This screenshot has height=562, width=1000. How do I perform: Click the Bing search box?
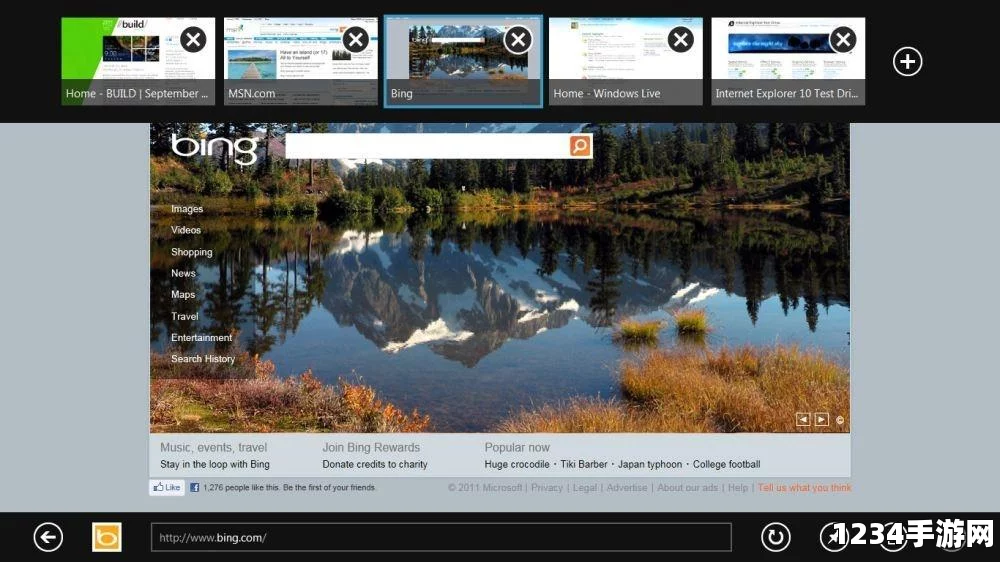[x=427, y=146]
